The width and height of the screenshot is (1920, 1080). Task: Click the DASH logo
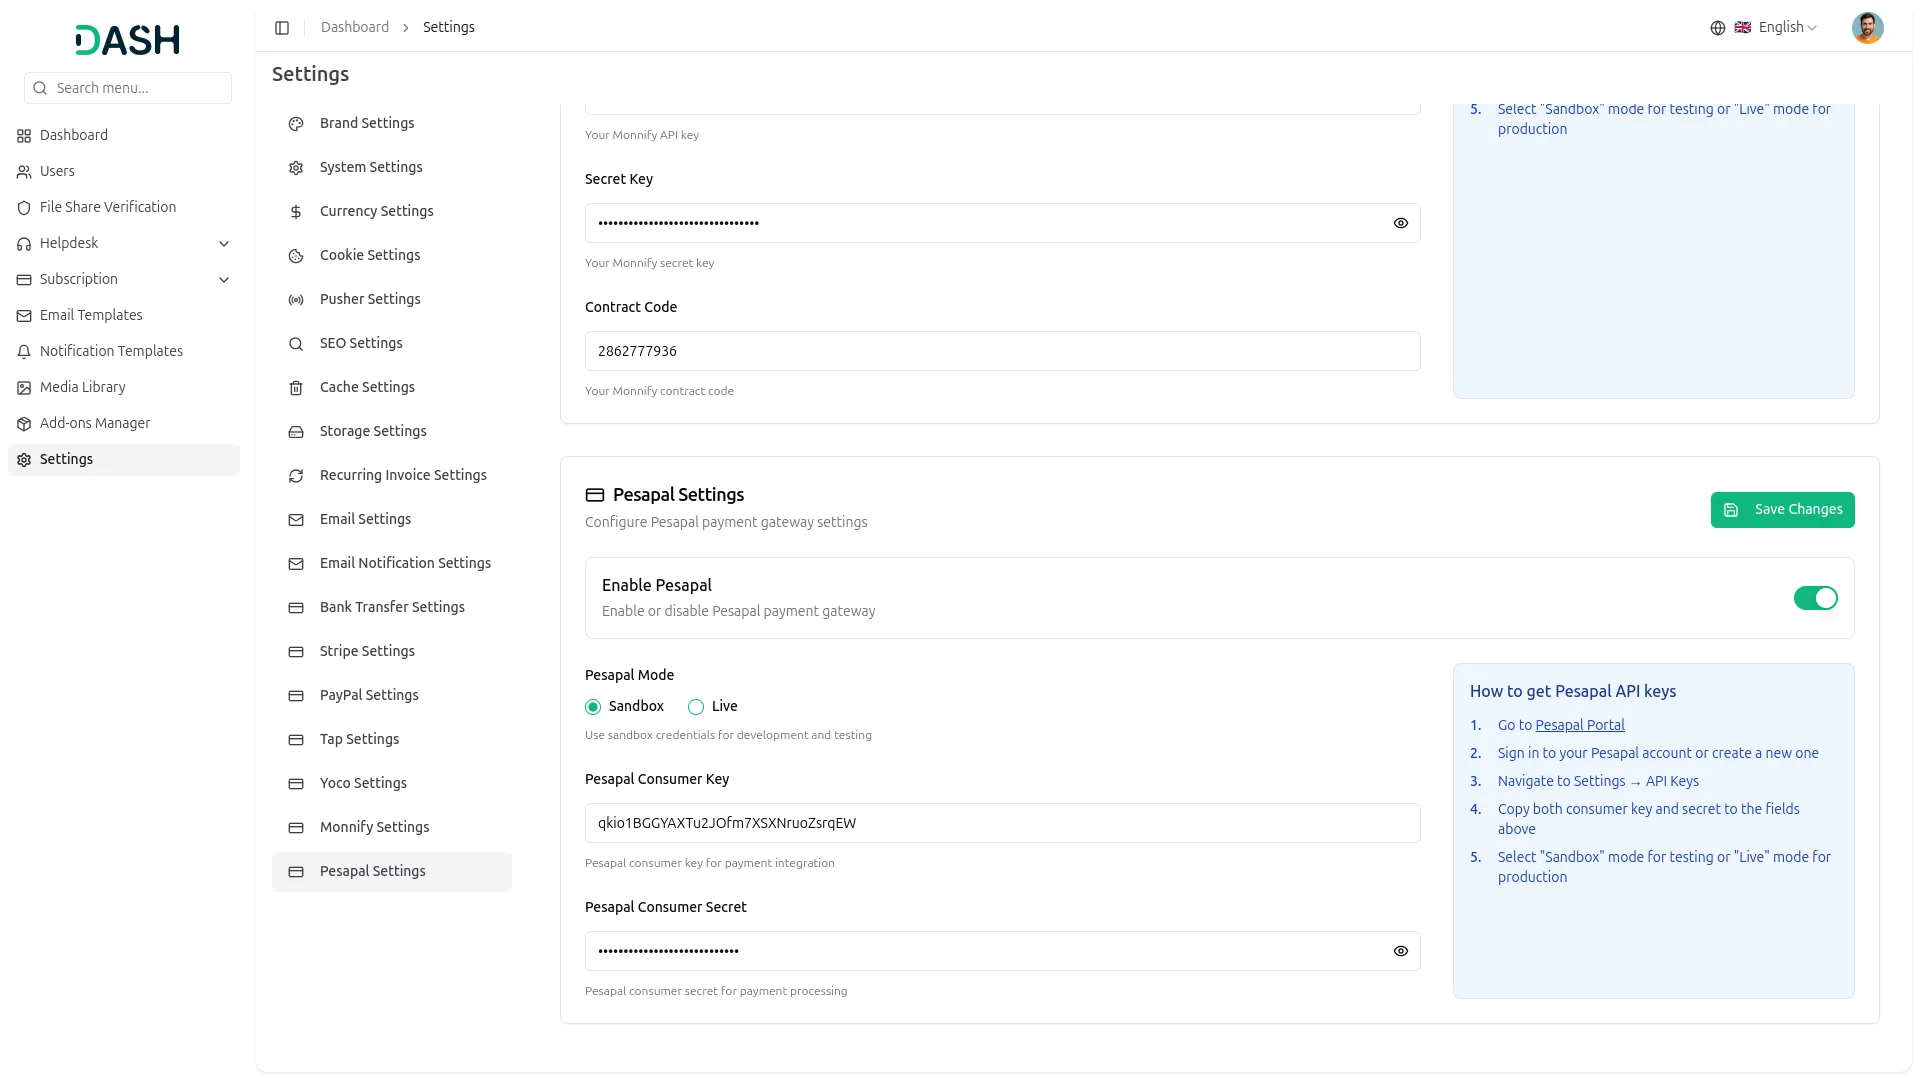128,40
